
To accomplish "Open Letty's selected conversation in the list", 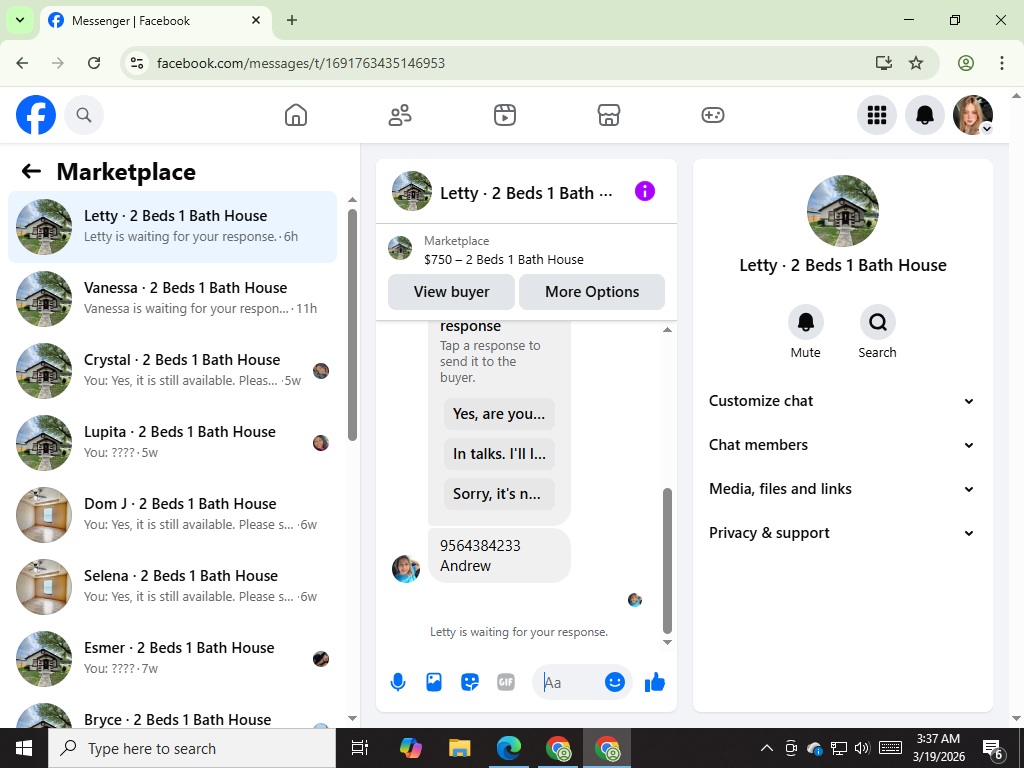I will (x=172, y=227).
